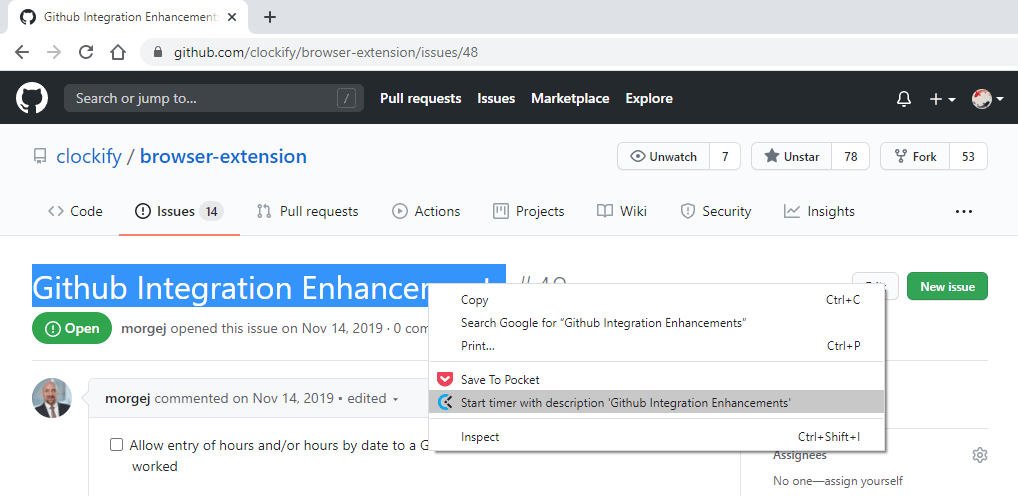Reload the page with refresh icon

pos(86,53)
